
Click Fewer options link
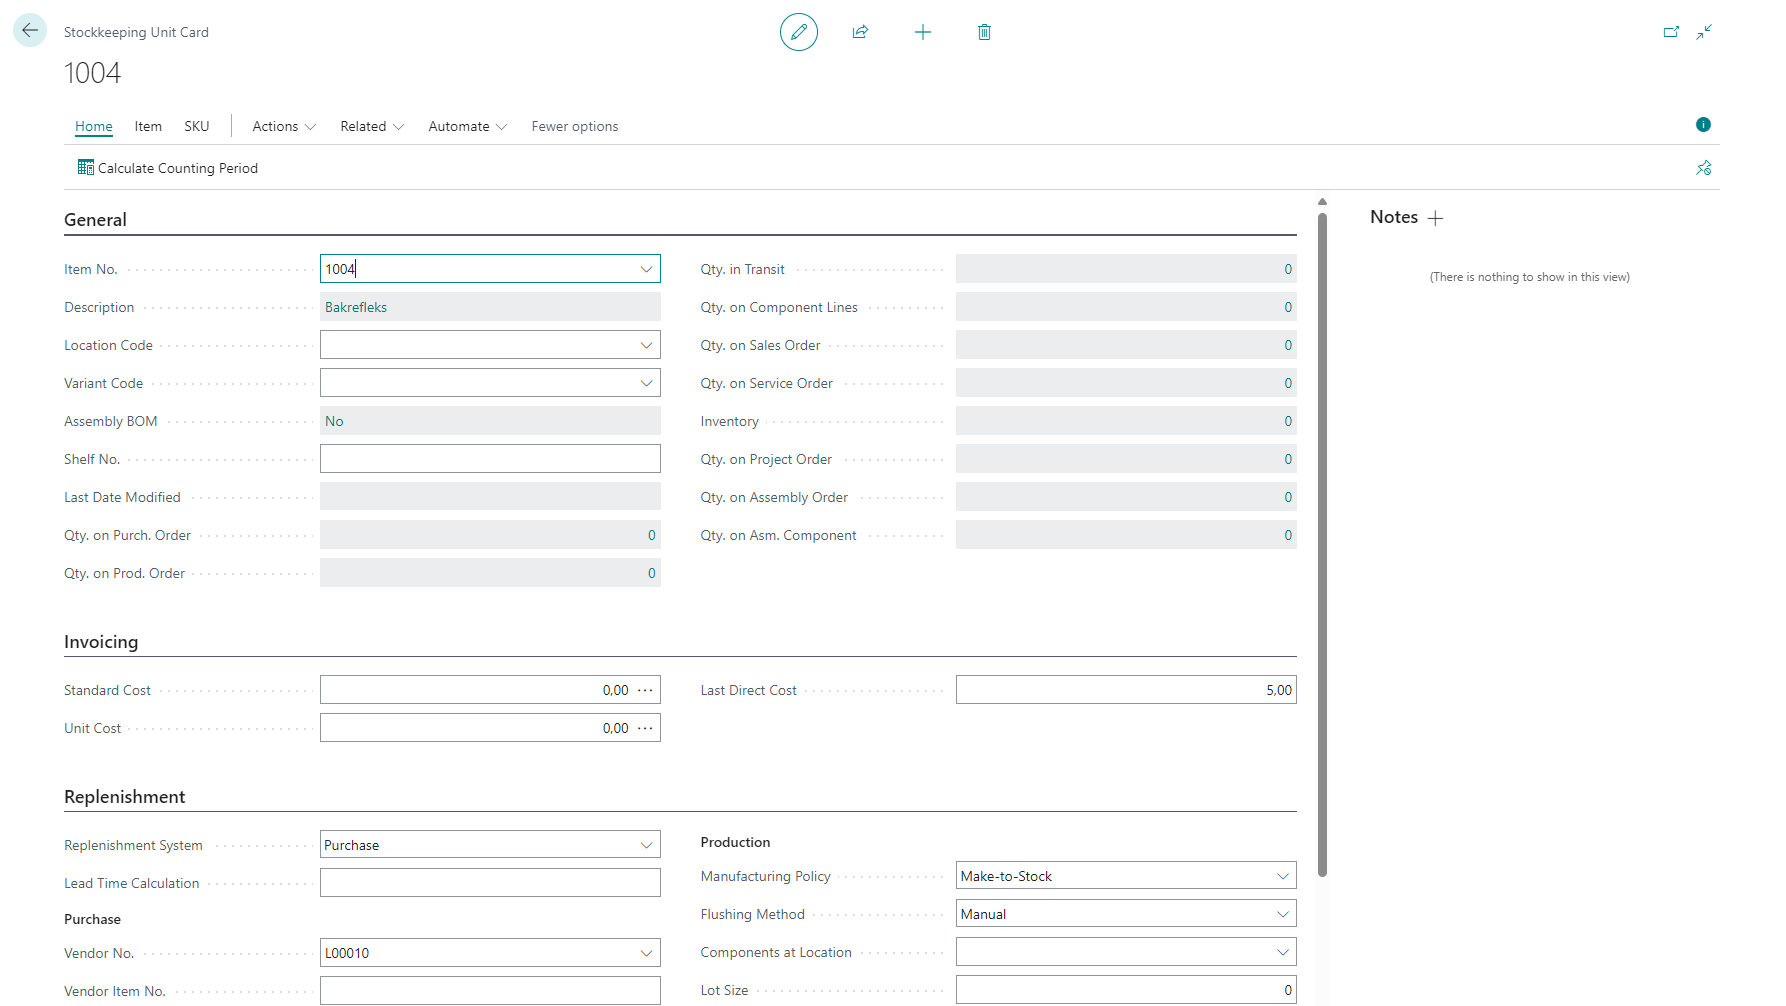coord(574,126)
